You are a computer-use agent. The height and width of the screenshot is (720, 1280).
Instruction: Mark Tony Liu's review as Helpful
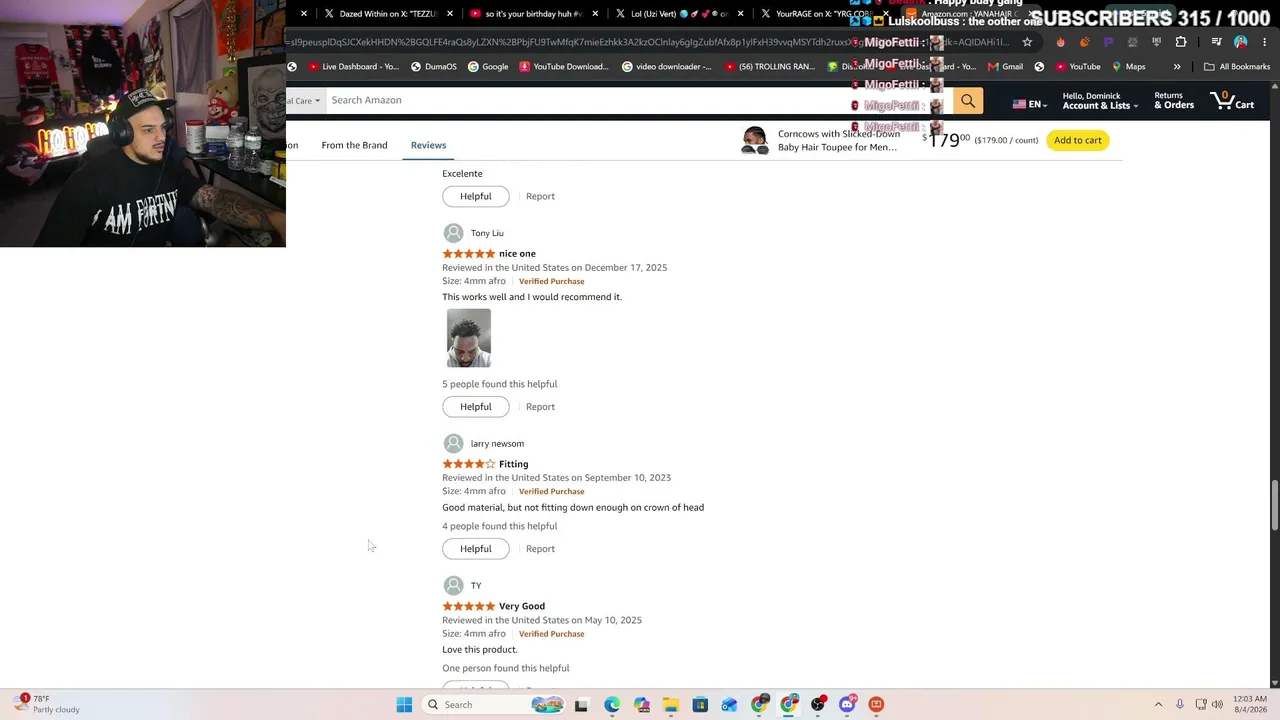tap(476, 407)
